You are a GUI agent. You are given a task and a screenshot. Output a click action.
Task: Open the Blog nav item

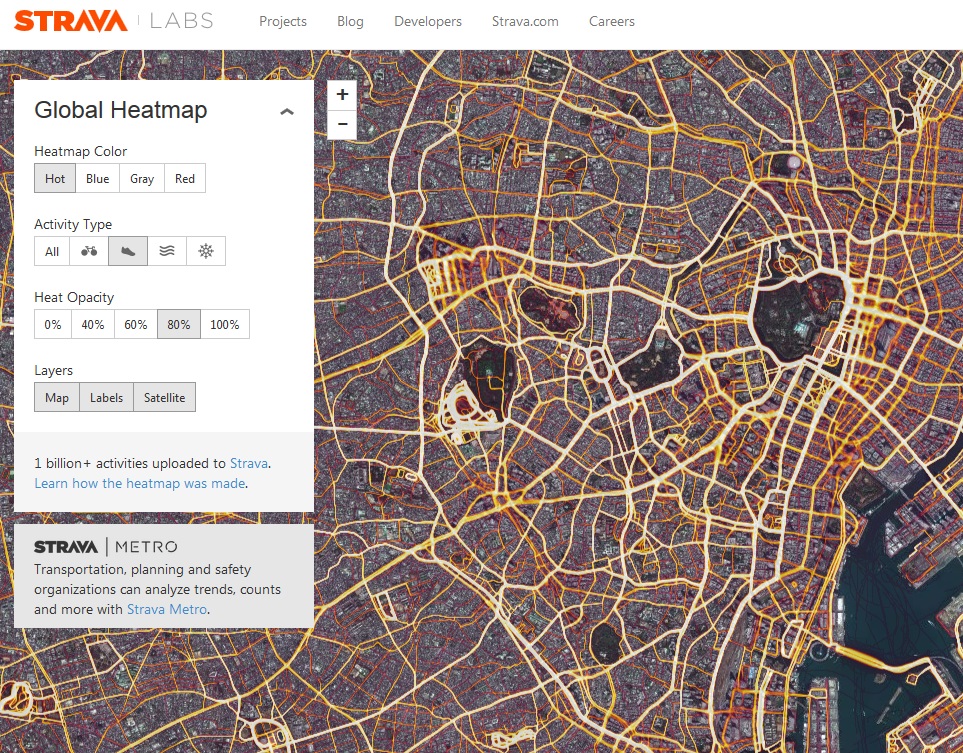pos(350,21)
